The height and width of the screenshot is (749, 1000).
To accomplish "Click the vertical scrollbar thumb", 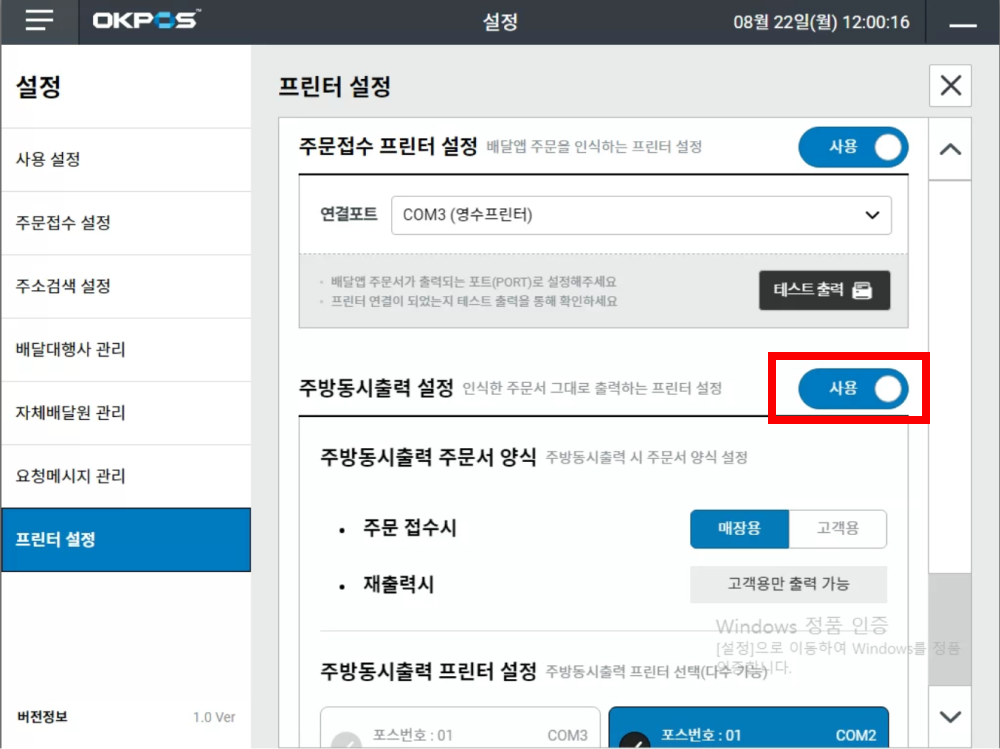I will pyautogui.click(x=950, y=628).
